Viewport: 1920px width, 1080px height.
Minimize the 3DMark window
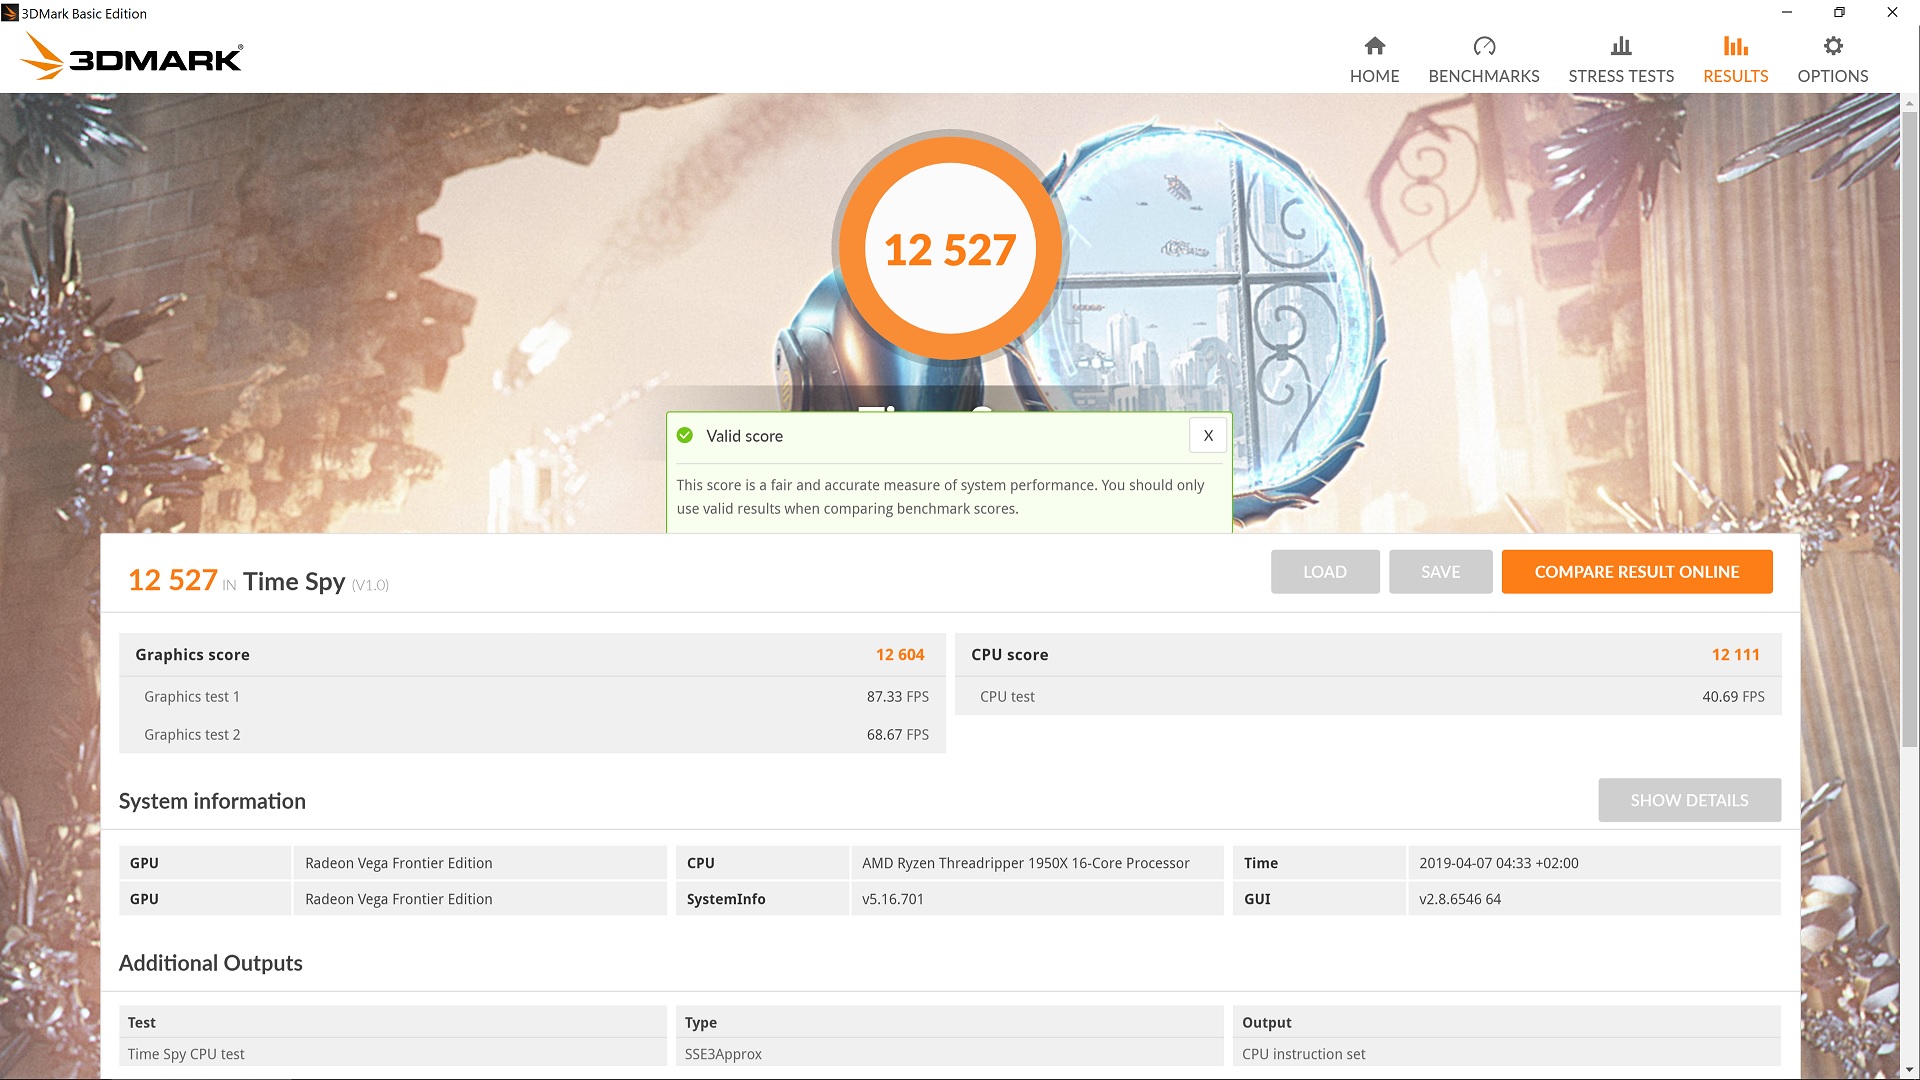click(x=1786, y=13)
